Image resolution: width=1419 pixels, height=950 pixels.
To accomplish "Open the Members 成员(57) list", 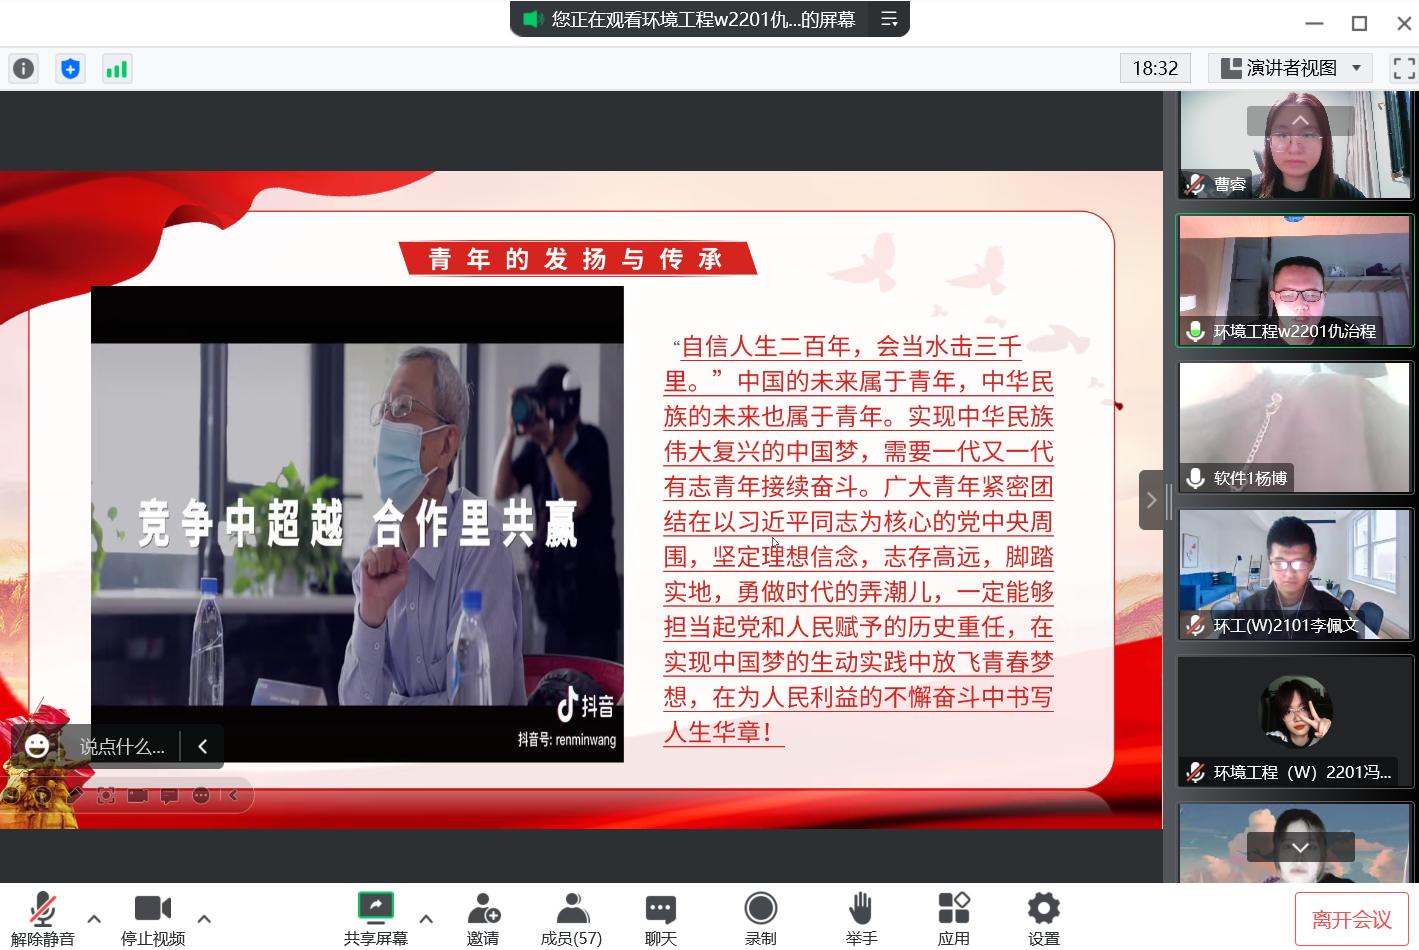I will [571, 918].
